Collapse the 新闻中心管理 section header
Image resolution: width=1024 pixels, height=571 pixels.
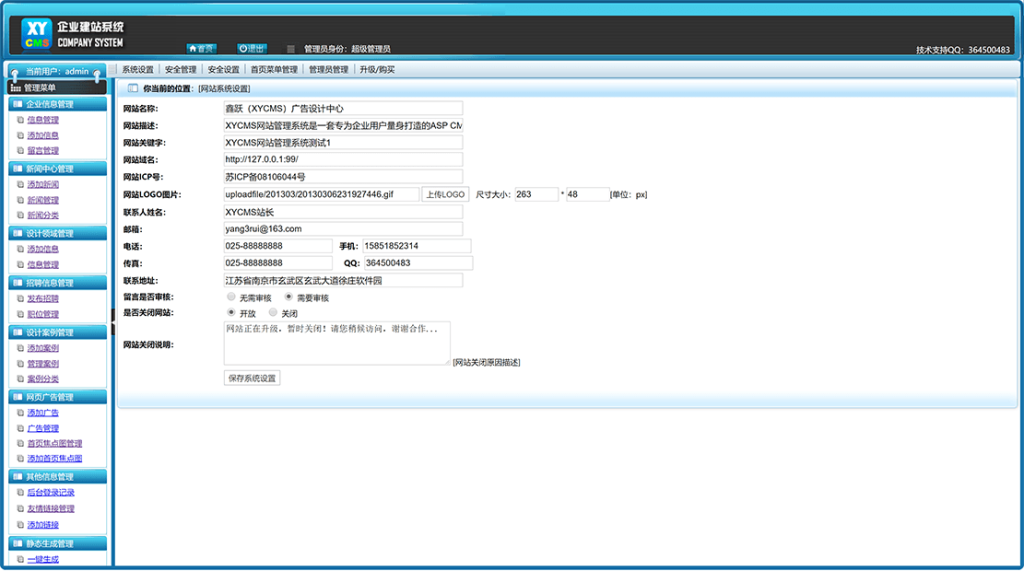coord(57,169)
